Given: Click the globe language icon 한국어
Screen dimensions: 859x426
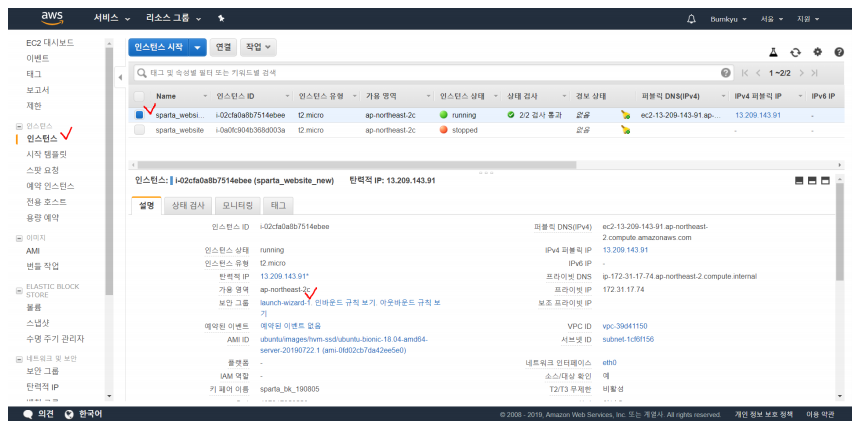Looking at the screenshot, I should click(x=69, y=415).
